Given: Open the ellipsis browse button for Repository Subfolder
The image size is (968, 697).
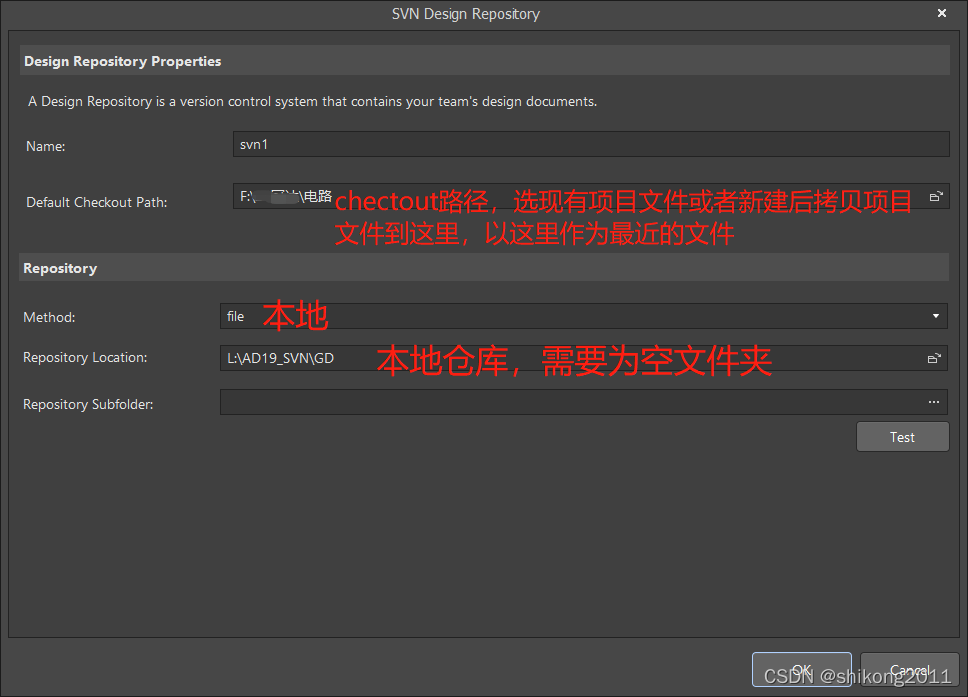Looking at the screenshot, I should point(933,402).
